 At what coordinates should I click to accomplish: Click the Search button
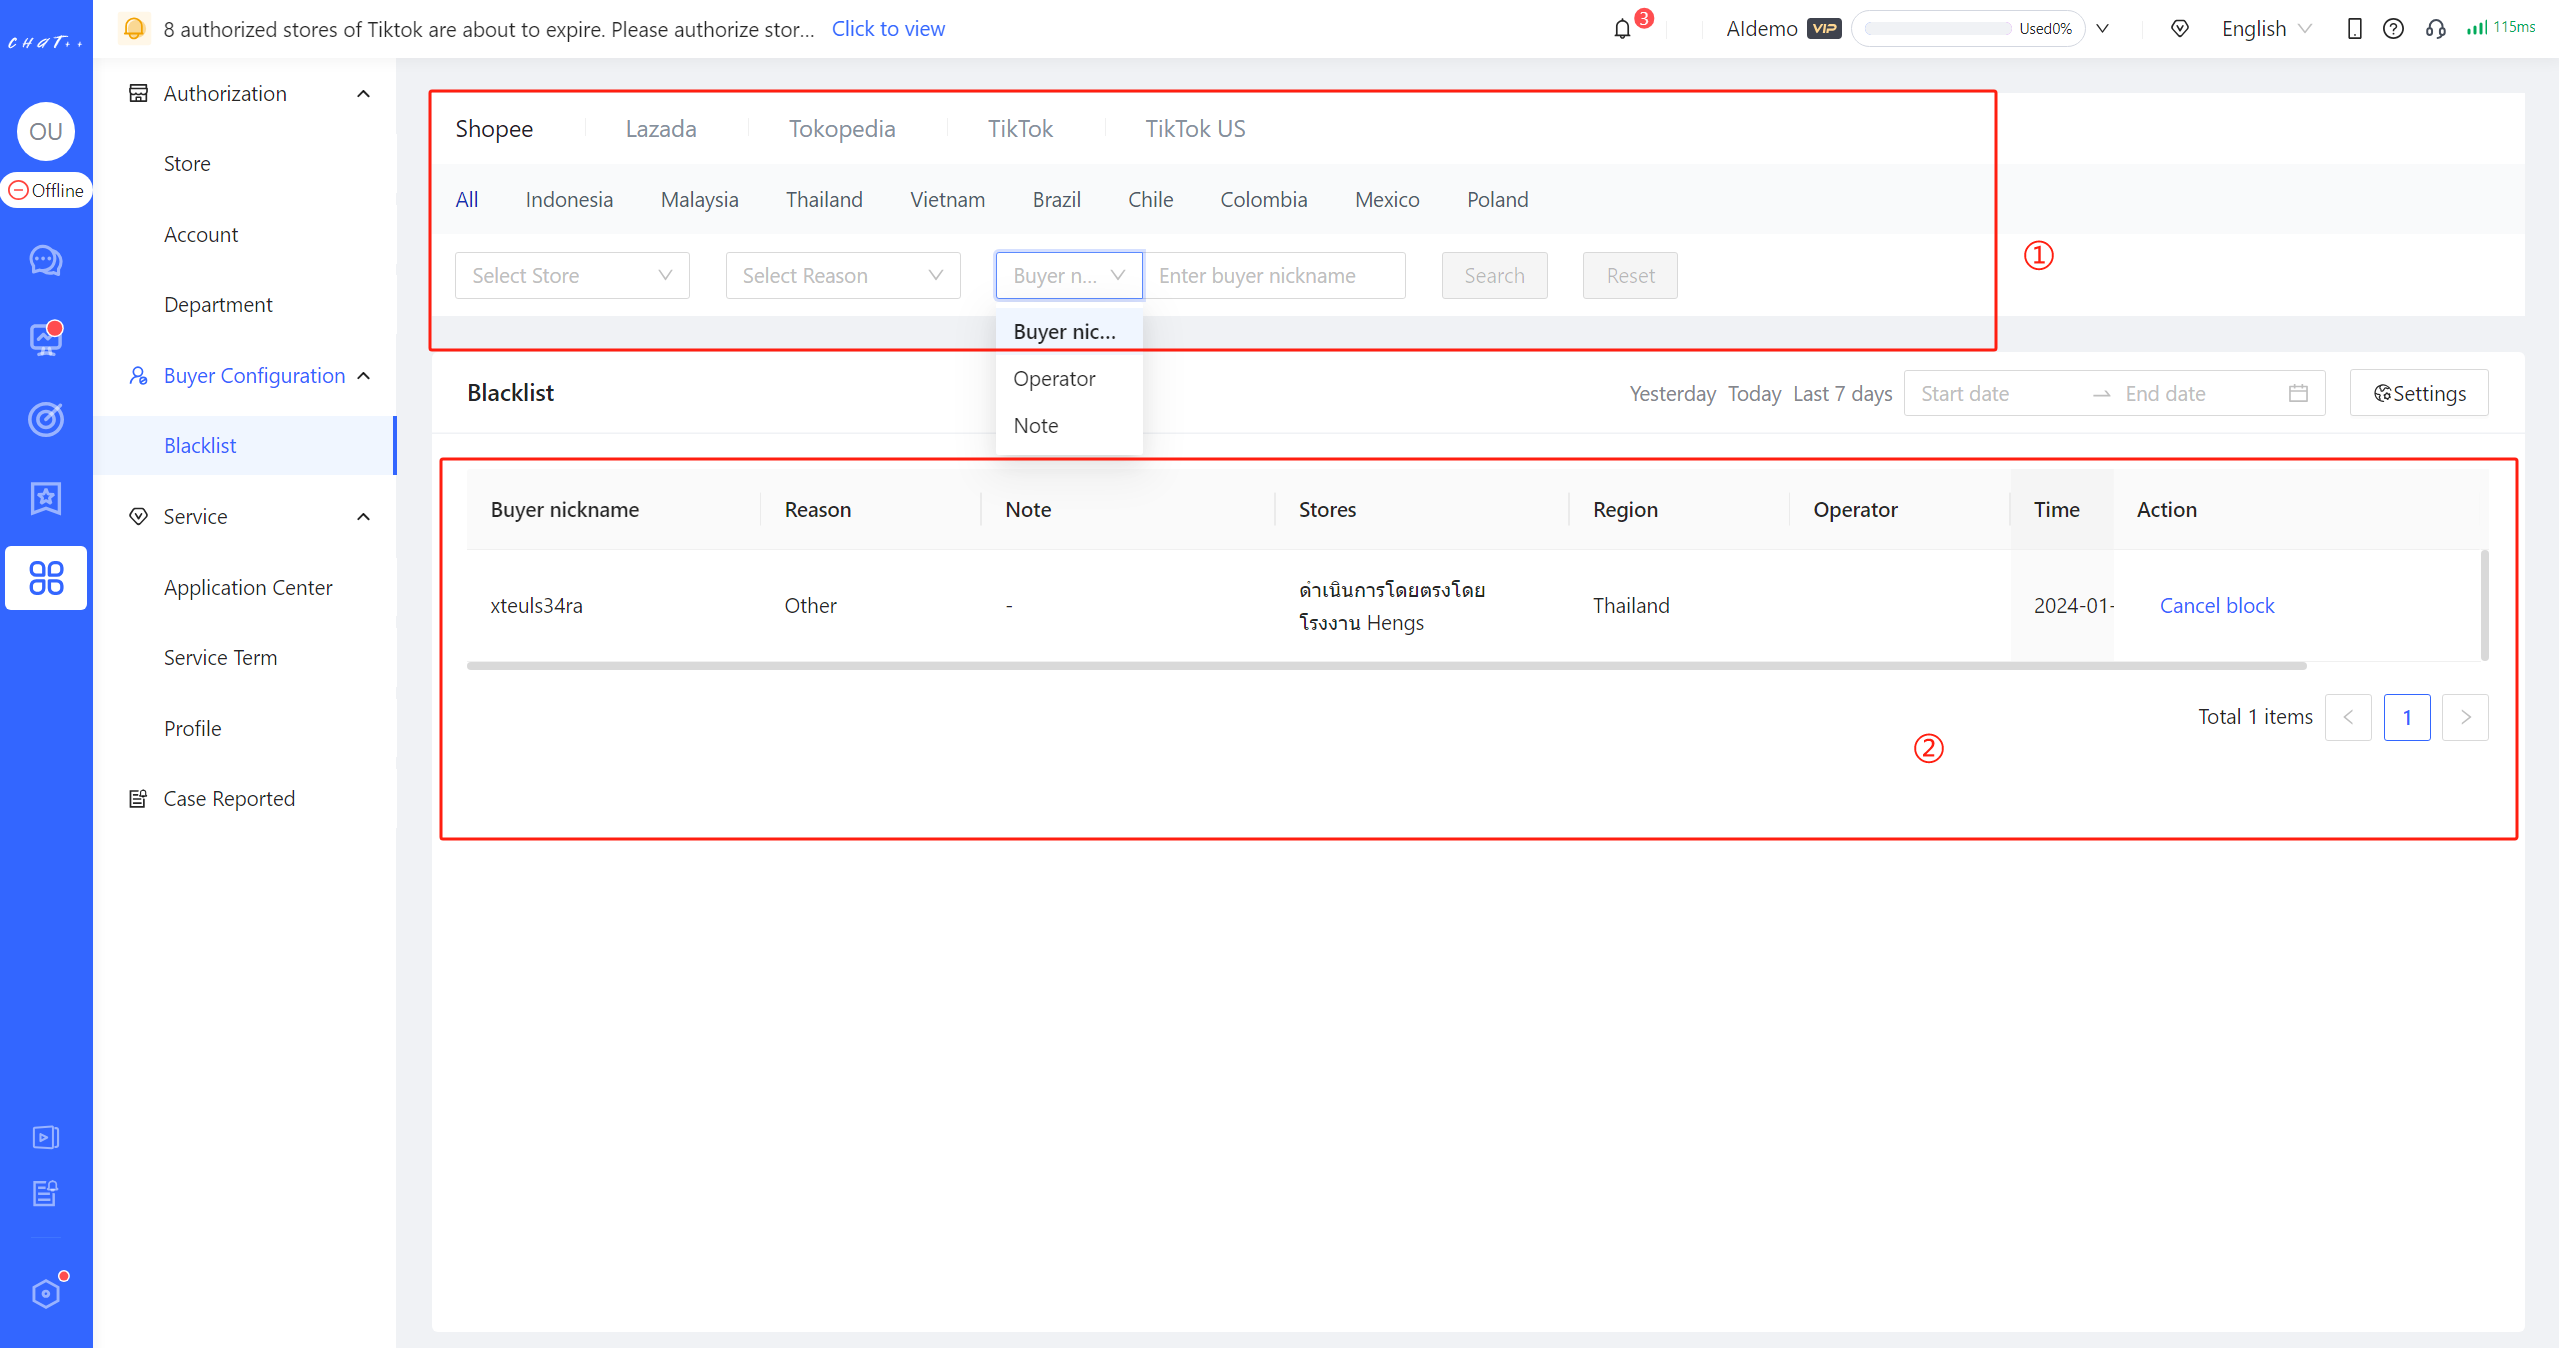pos(1495,275)
